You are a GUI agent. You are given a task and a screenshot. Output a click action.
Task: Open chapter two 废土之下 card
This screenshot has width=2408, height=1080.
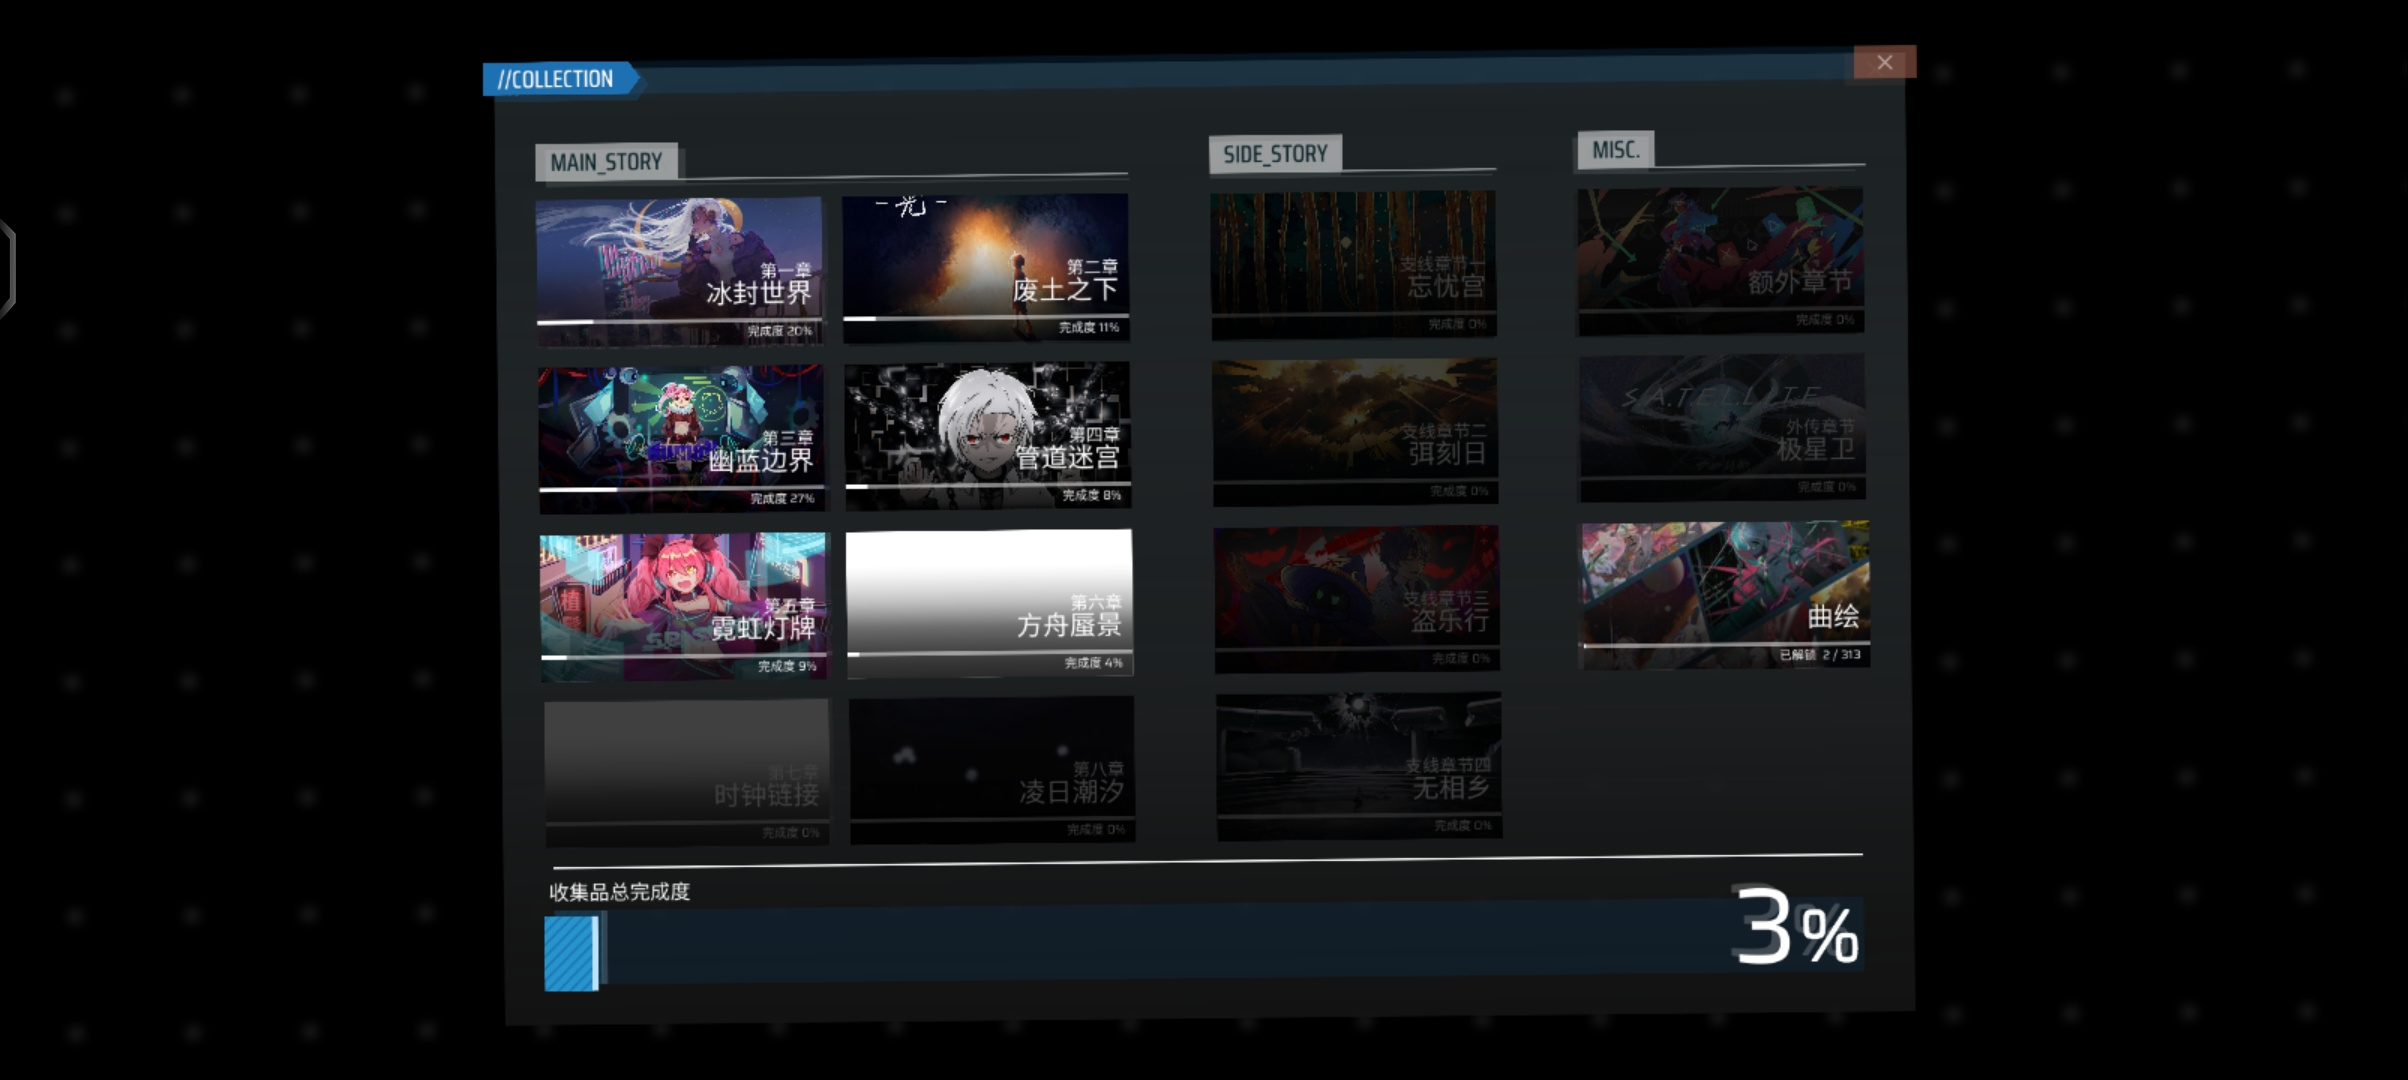[x=986, y=268]
